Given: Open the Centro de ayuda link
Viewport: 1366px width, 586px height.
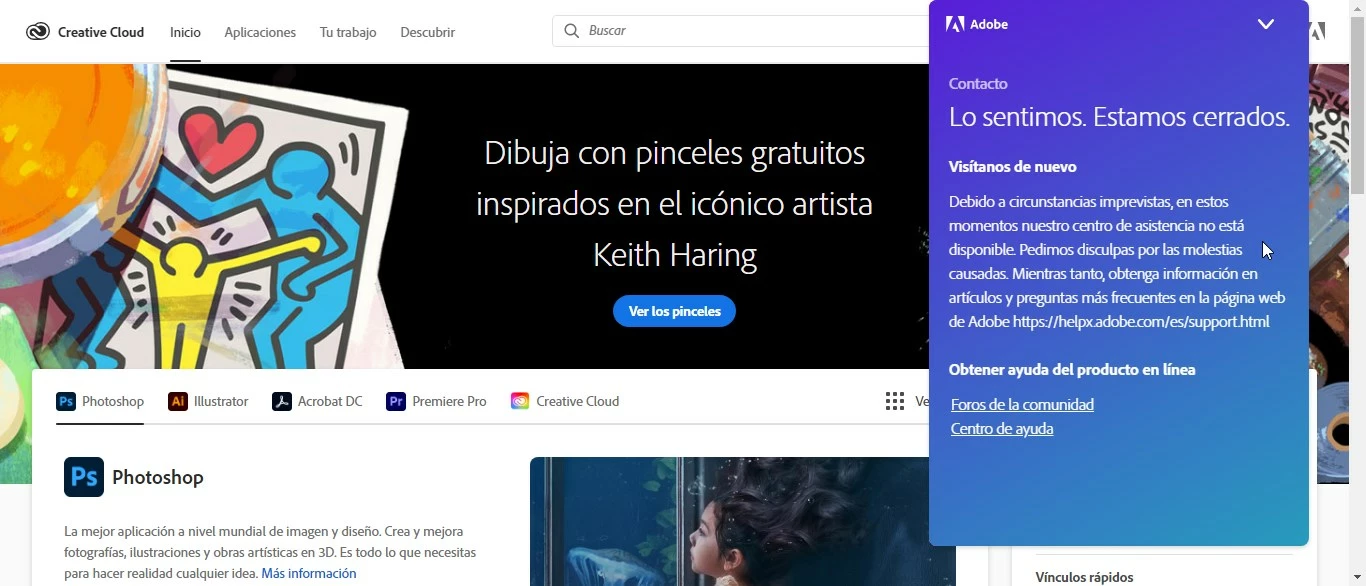Looking at the screenshot, I should (1002, 429).
